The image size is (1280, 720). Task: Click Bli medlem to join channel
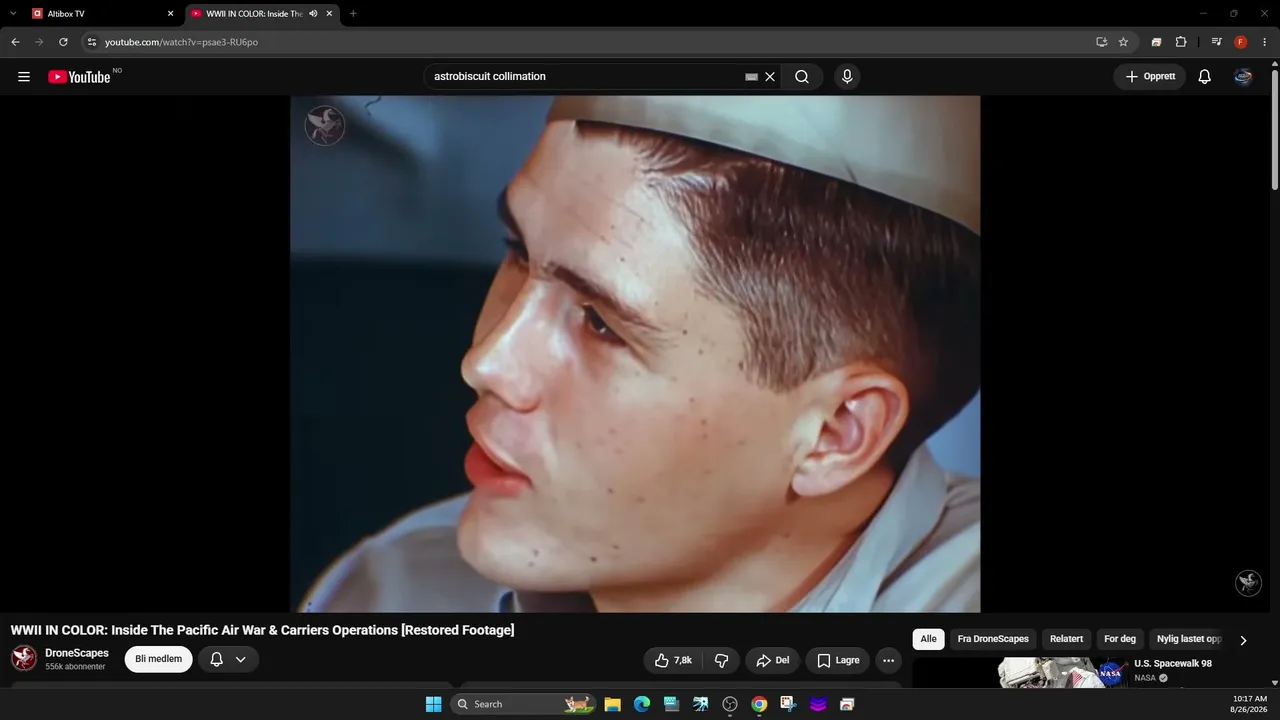click(158, 659)
